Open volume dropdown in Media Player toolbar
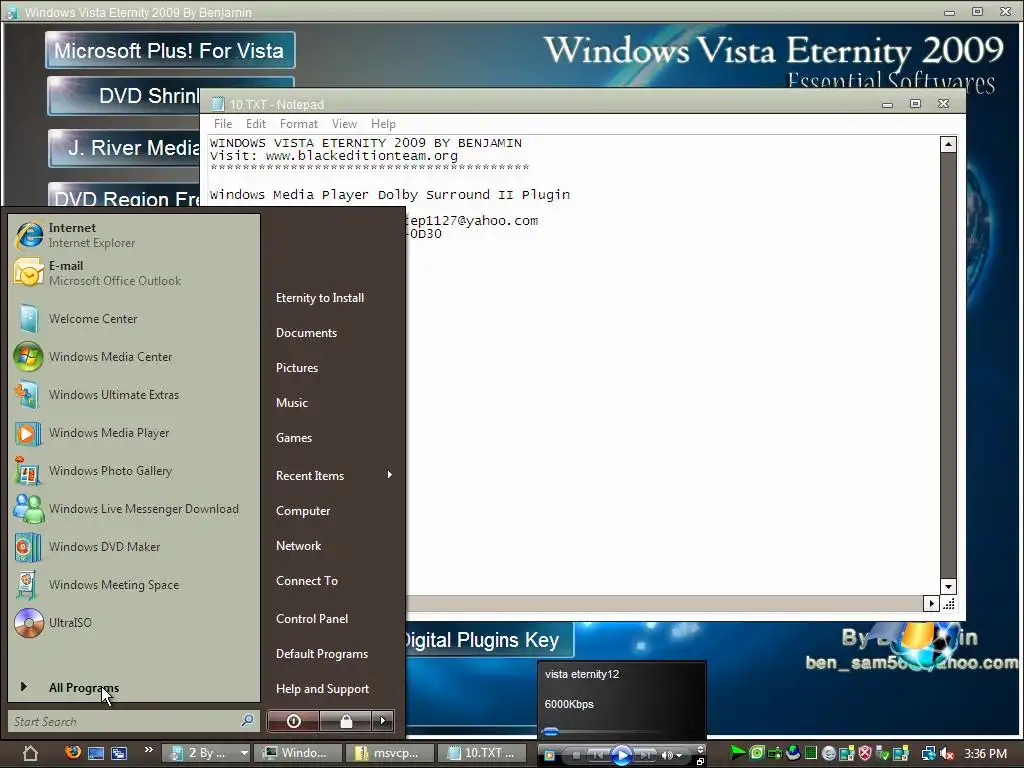 click(679, 756)
